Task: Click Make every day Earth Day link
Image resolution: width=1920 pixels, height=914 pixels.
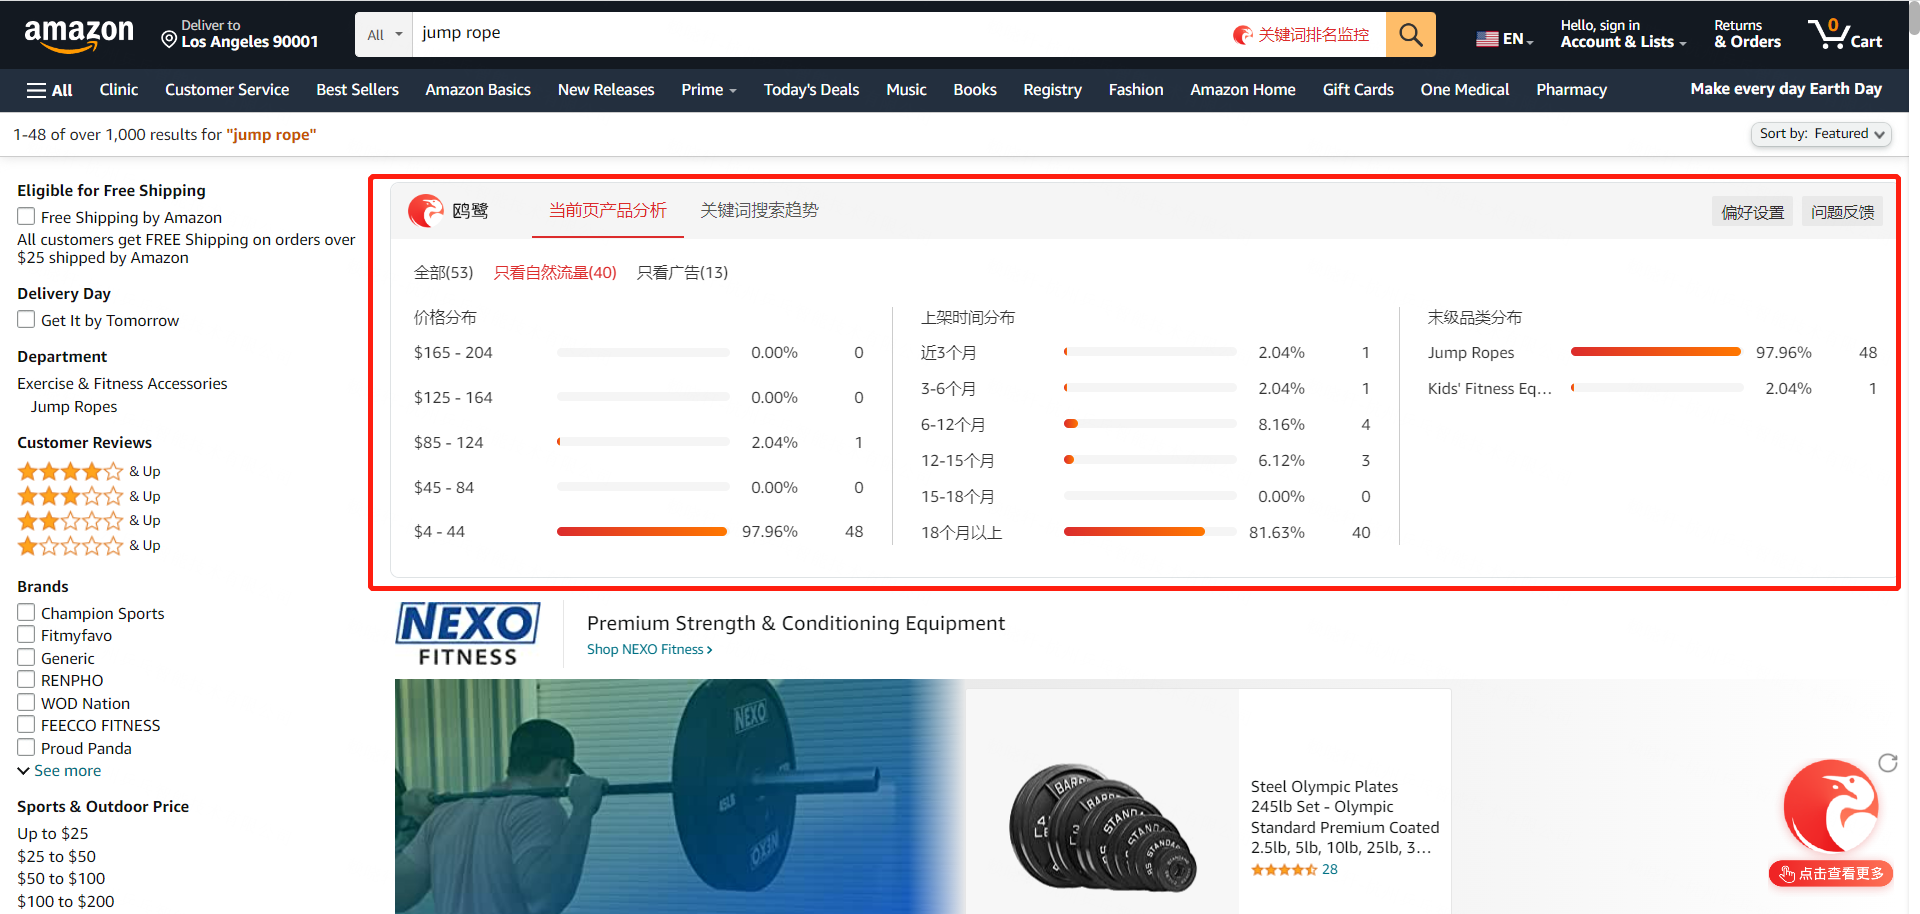Action: pos(1786,89)
